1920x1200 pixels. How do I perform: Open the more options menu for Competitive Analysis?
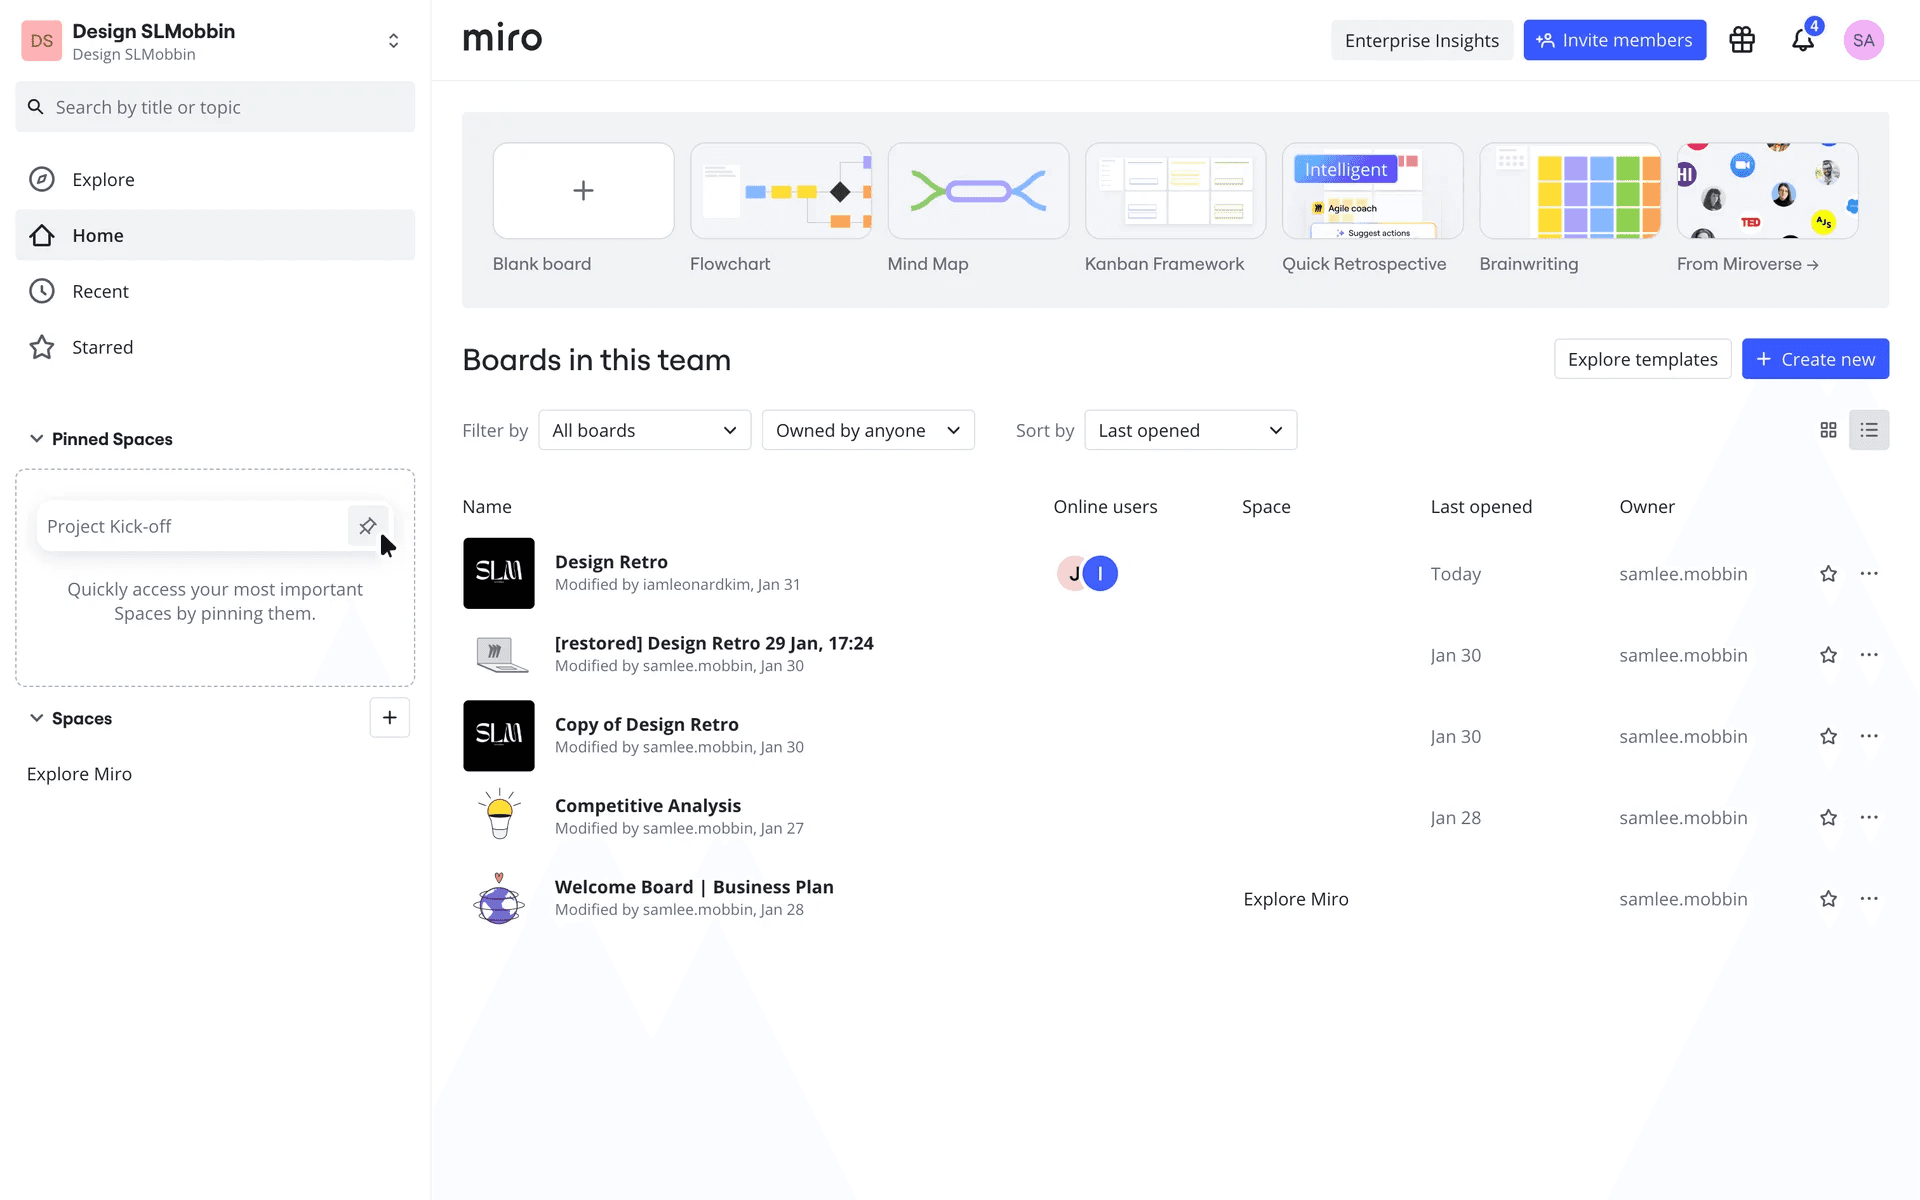(x=1868, y=817)
